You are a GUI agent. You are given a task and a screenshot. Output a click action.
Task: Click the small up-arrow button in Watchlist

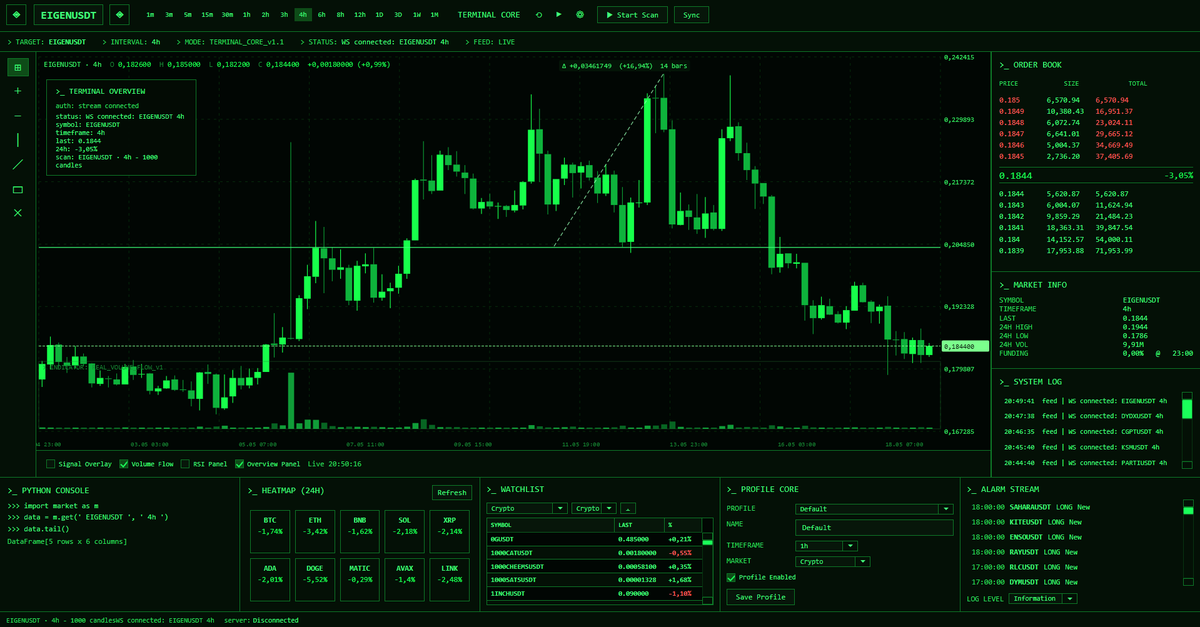click(628, 508)
